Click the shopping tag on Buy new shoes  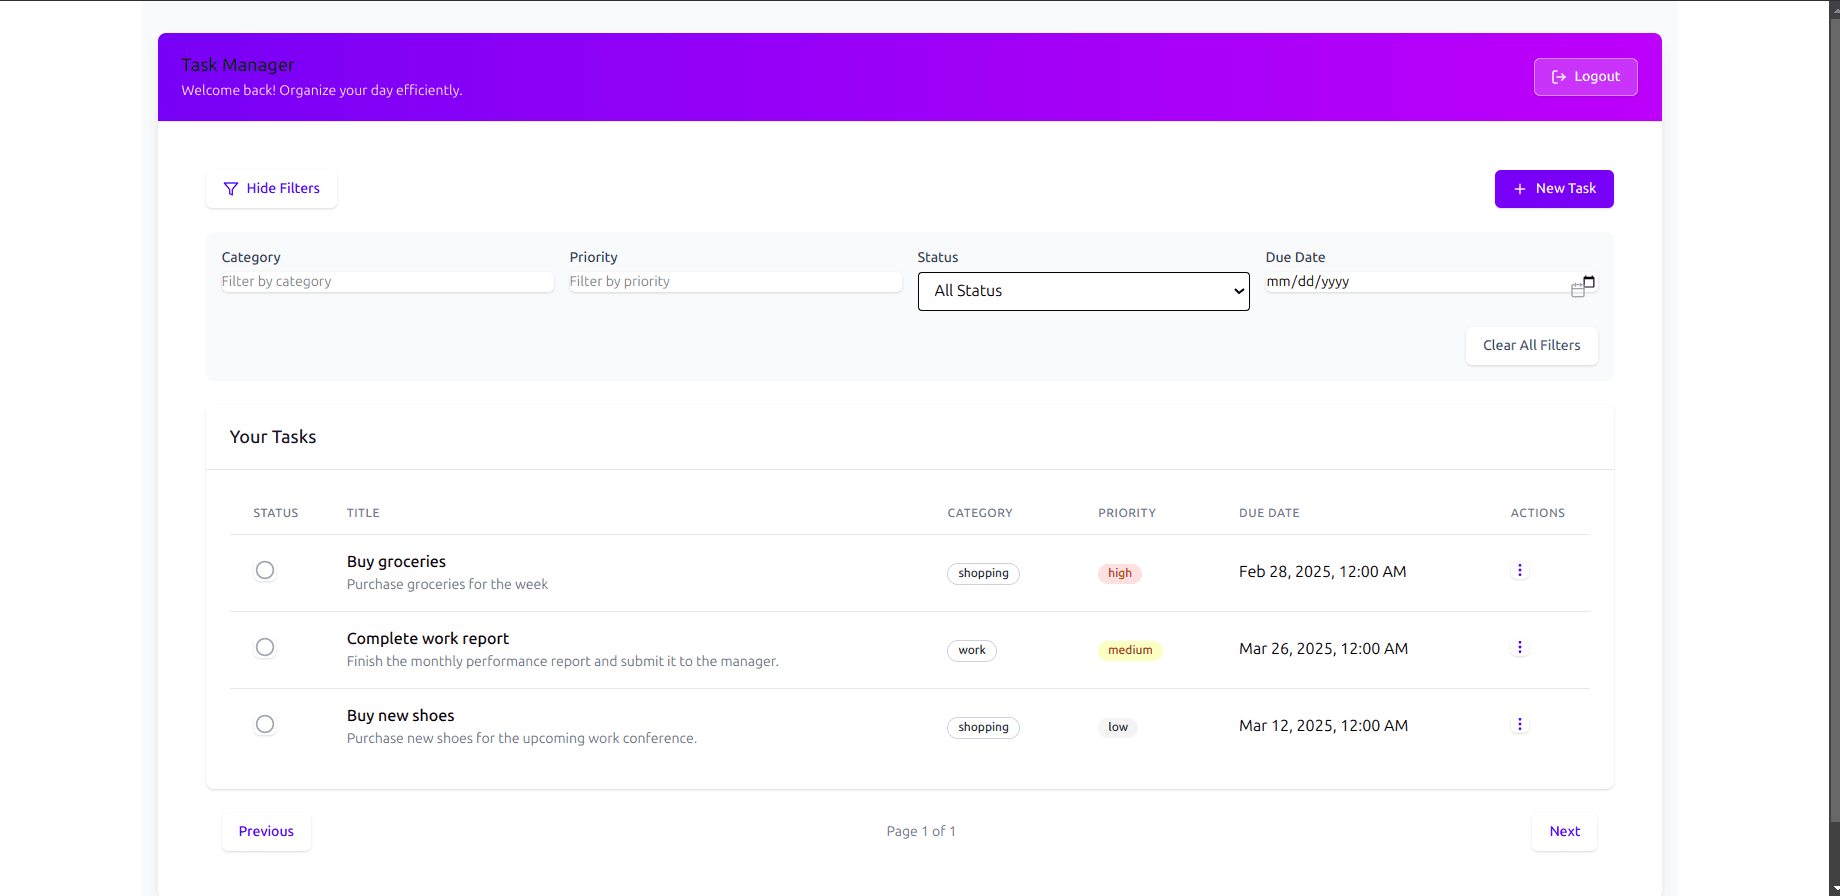coord(983,727)
